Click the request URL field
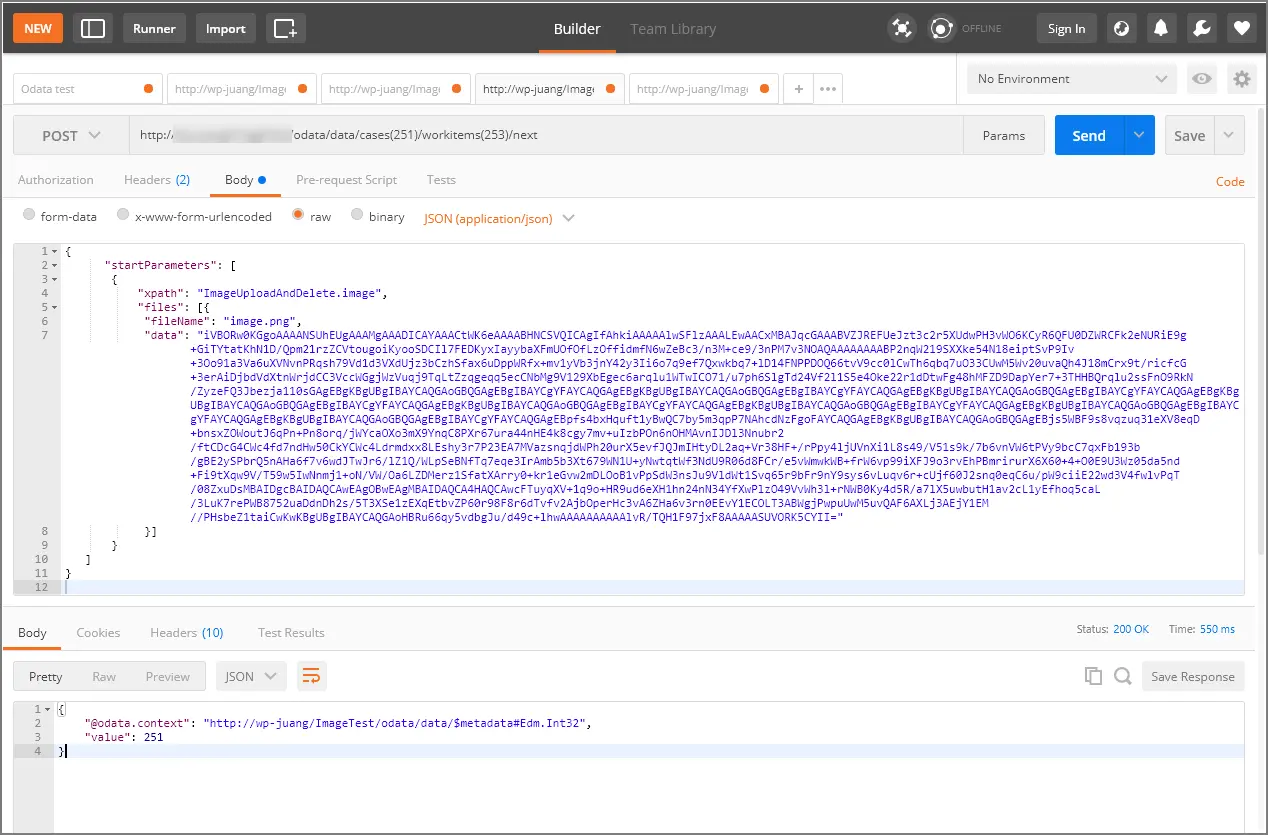This screenshot has height=835, width=1268. 546,135
